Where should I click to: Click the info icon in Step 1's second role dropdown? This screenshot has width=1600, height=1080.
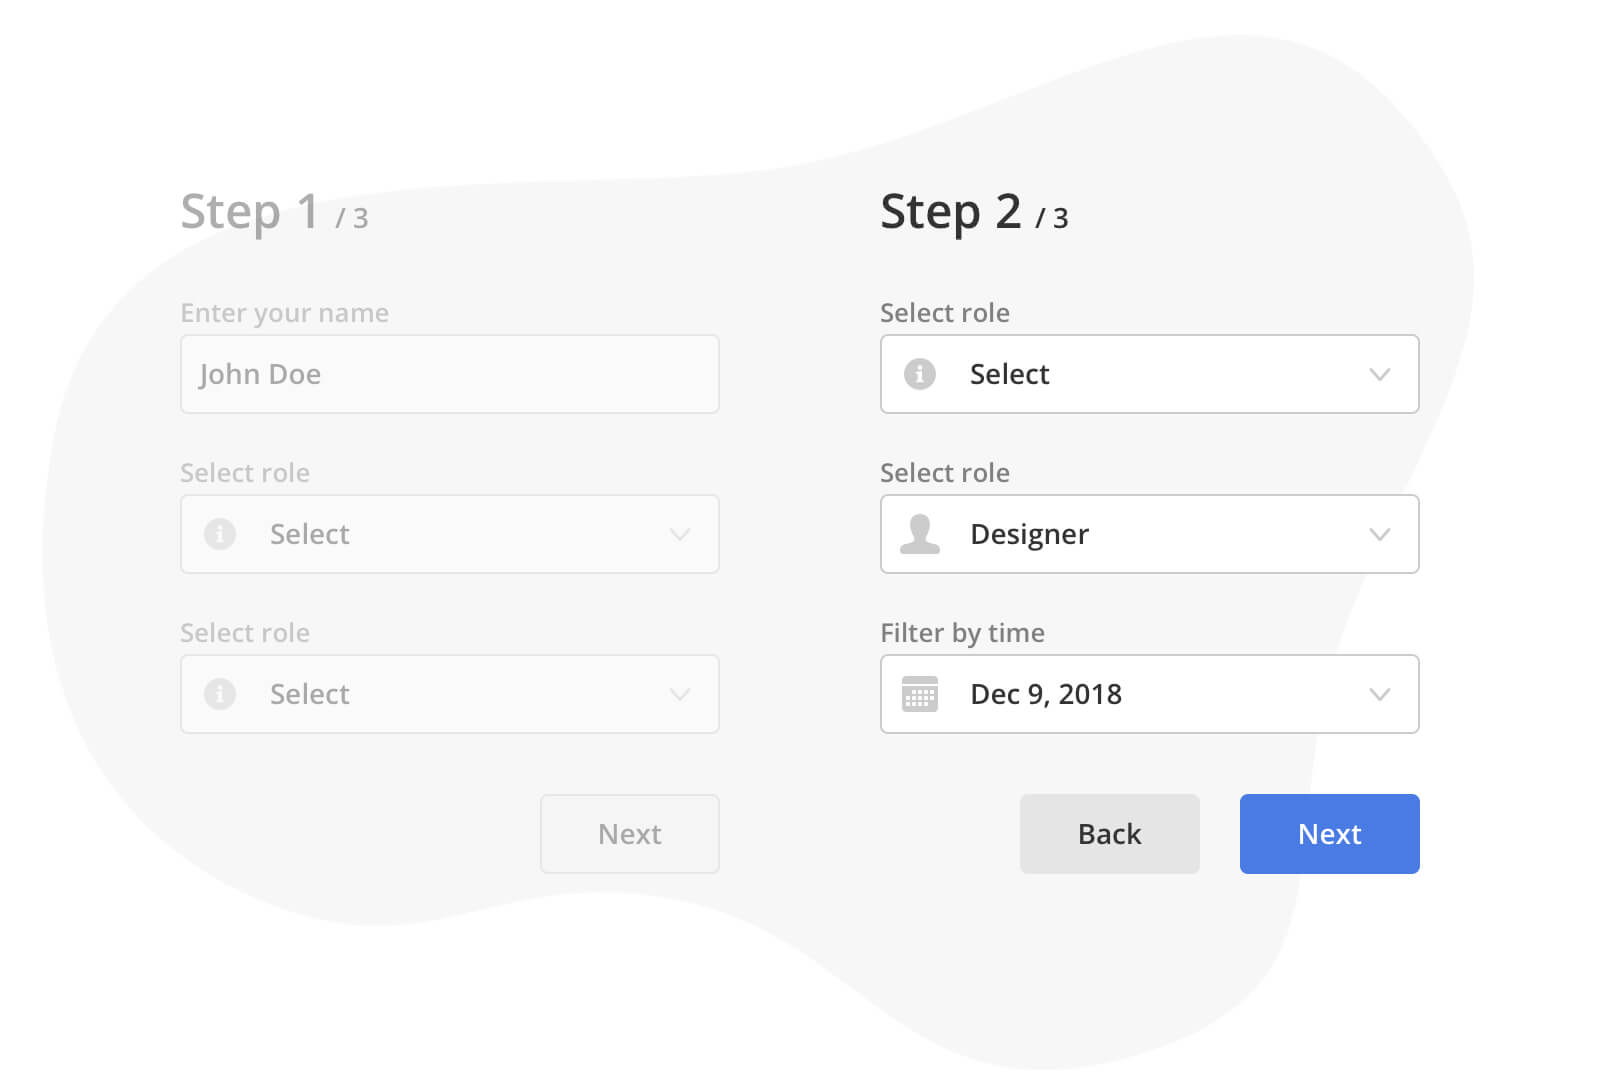(x=220, y=694)
